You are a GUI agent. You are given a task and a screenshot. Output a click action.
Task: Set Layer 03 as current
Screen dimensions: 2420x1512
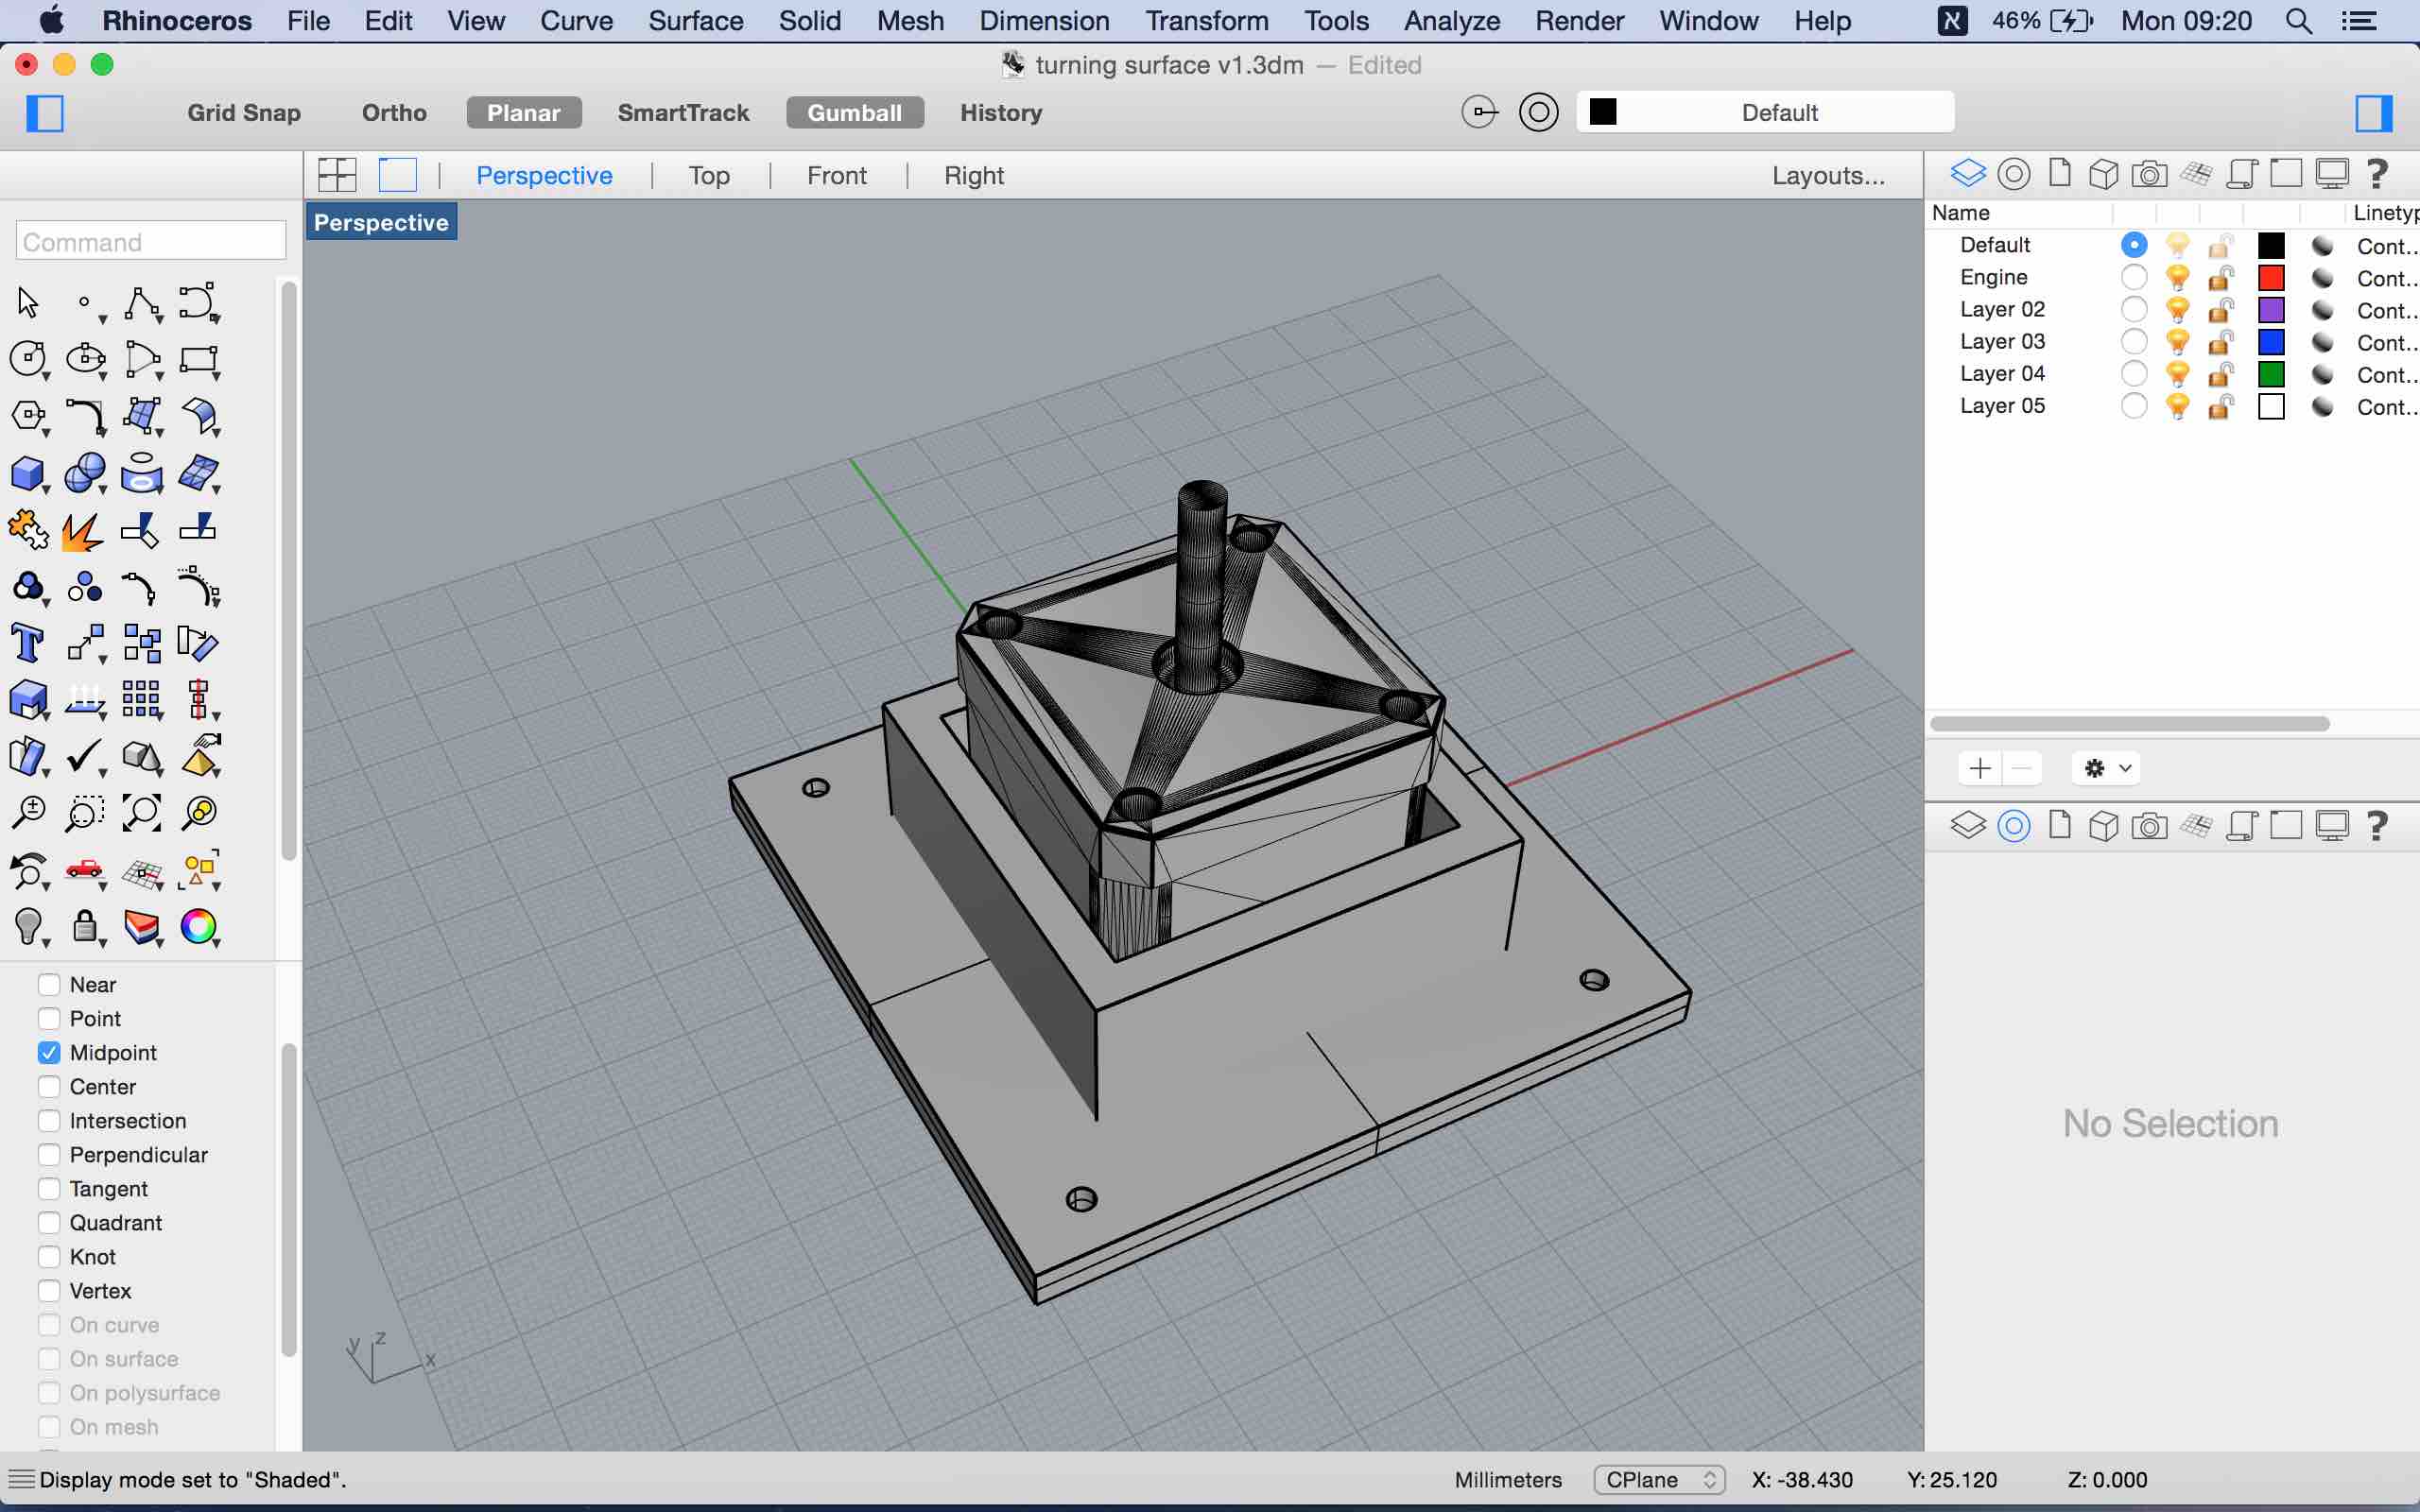[2133, 341]
